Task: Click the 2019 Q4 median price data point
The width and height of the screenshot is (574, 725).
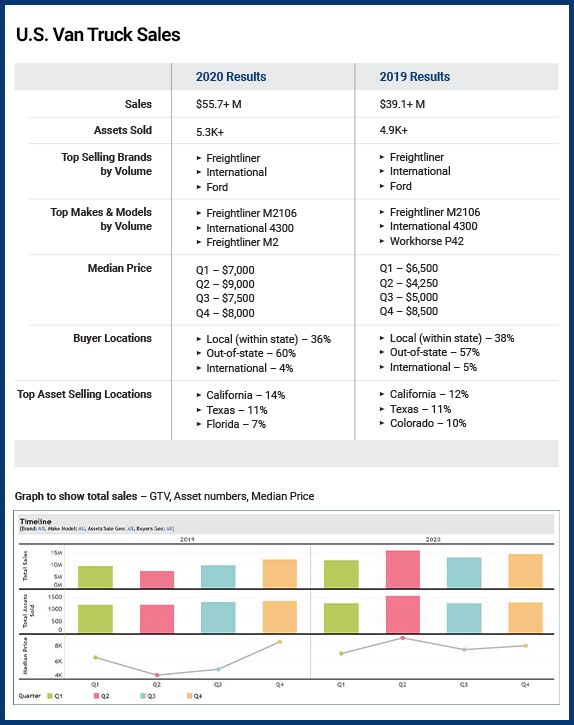Action: pyautogui.click(x=280, y=642)
